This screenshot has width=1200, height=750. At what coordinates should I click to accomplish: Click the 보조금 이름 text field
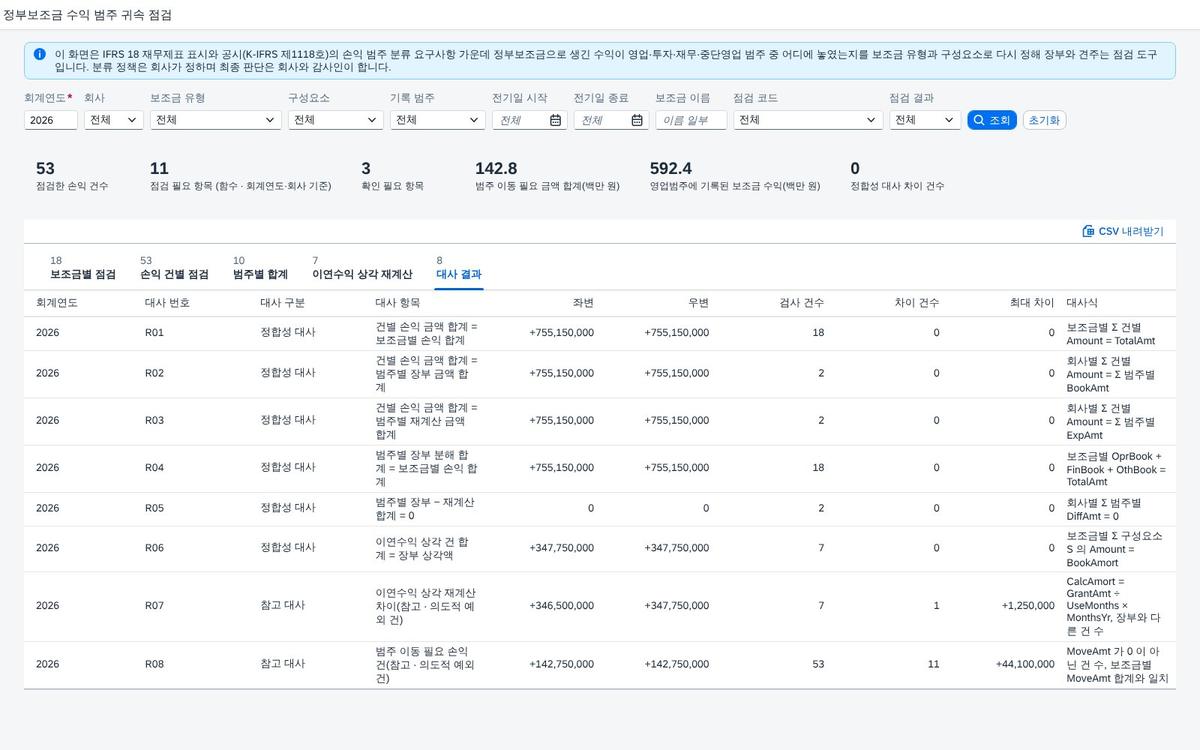click(691, 120)
